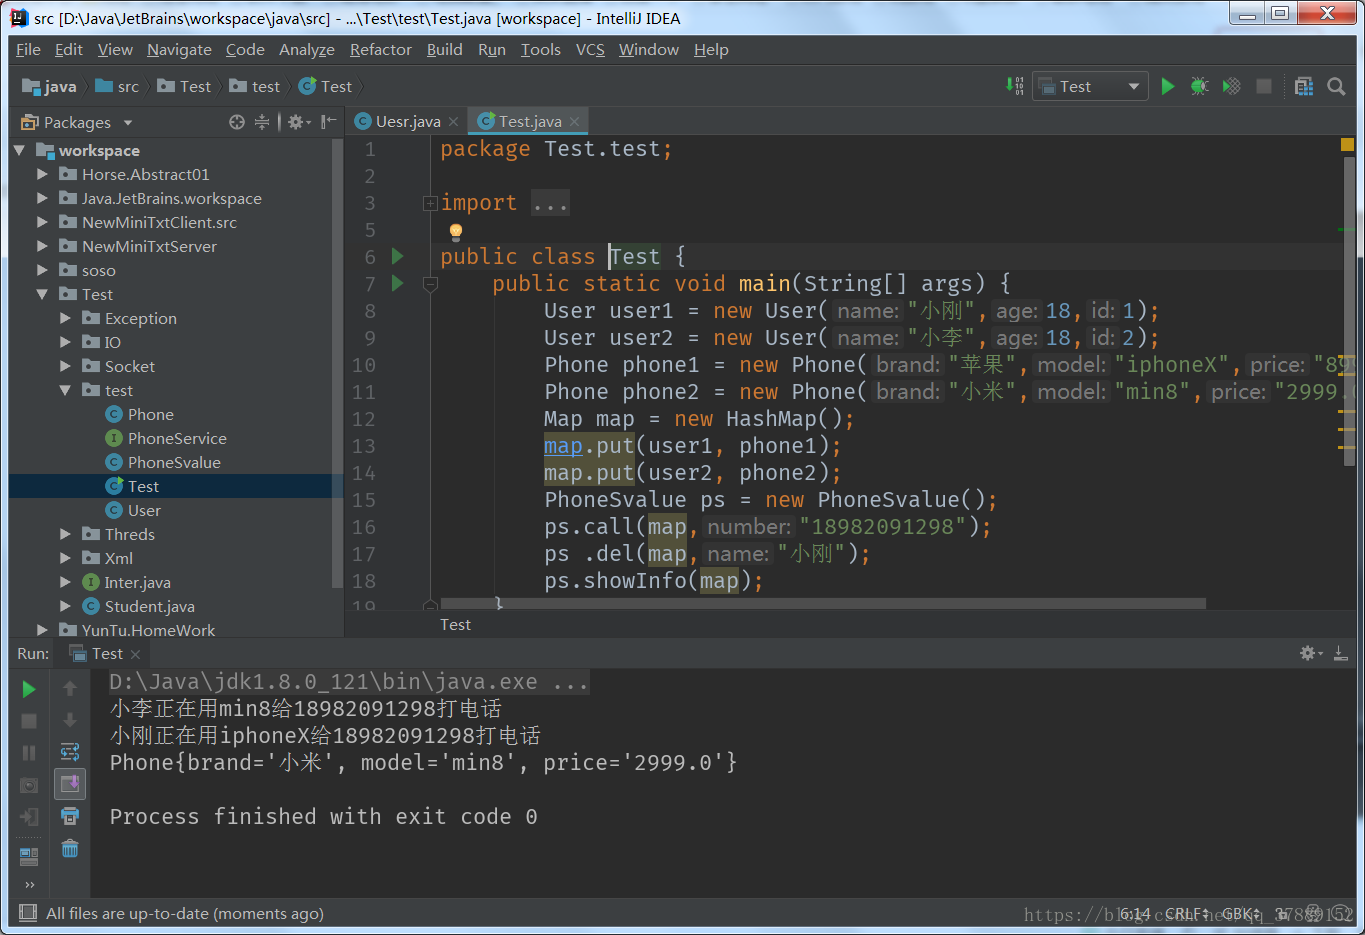The height and width of the screenshot is (935, 1365).
Task: Restore layout icon in Run panel
Action: (x=29, y=857)
